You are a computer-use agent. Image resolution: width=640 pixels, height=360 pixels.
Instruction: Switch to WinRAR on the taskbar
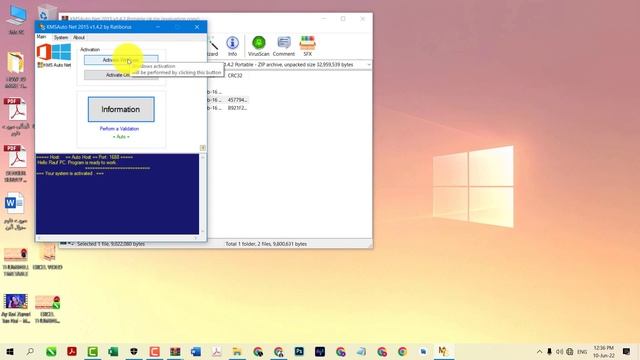(x=175, y=351)
